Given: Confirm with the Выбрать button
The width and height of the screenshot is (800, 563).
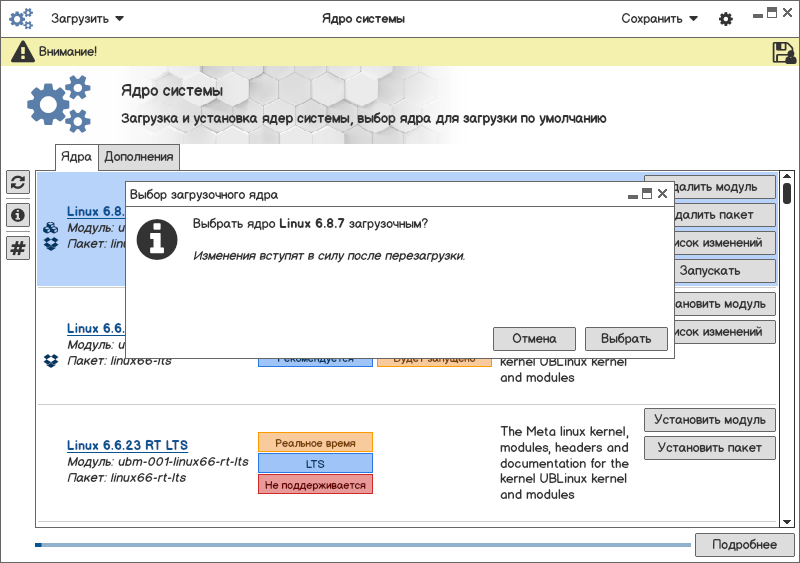Looking at the screenshot, I should point(626,339).
